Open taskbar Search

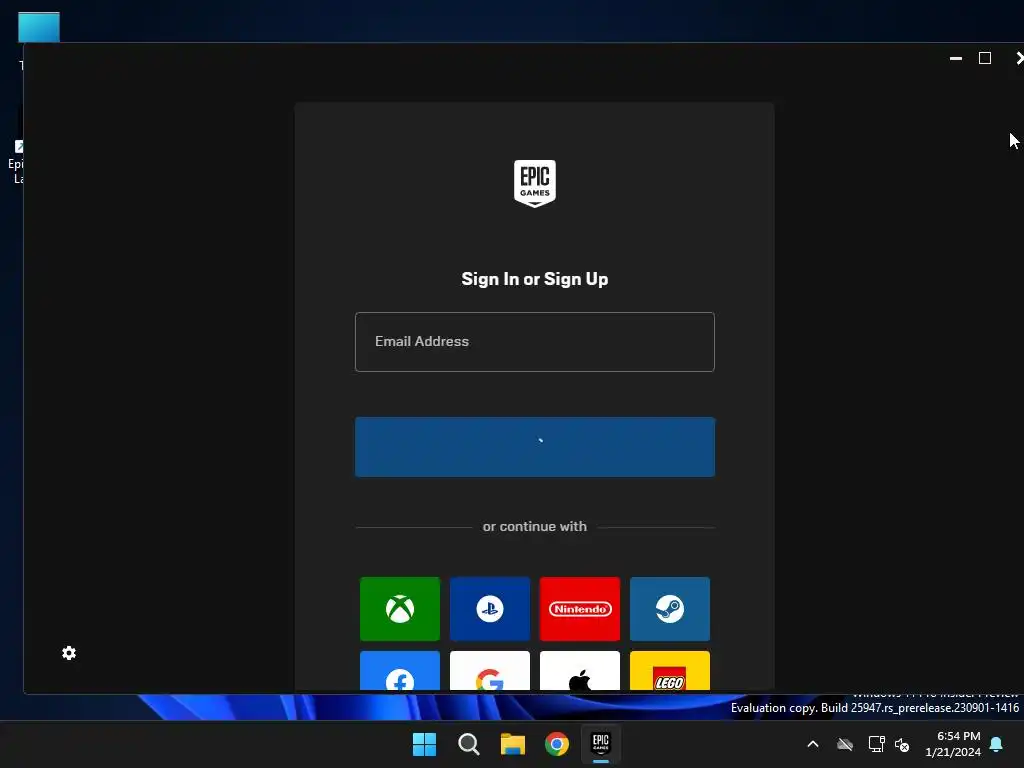click(468, 744)
